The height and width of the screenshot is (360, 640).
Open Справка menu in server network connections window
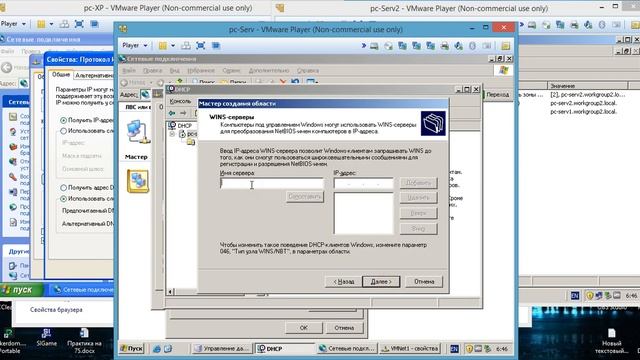(x=308, y=70)
